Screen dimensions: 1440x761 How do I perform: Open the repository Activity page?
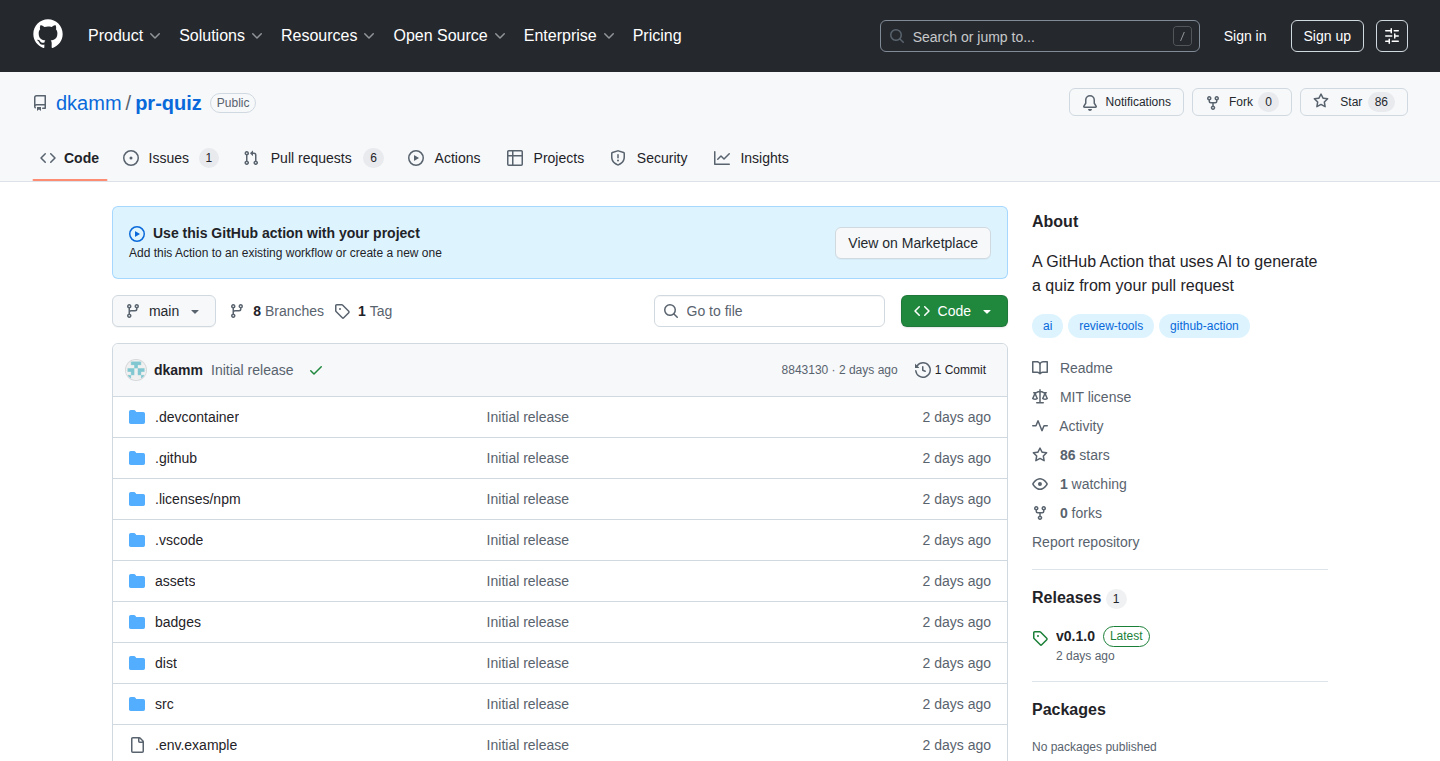pos(1068,426)
